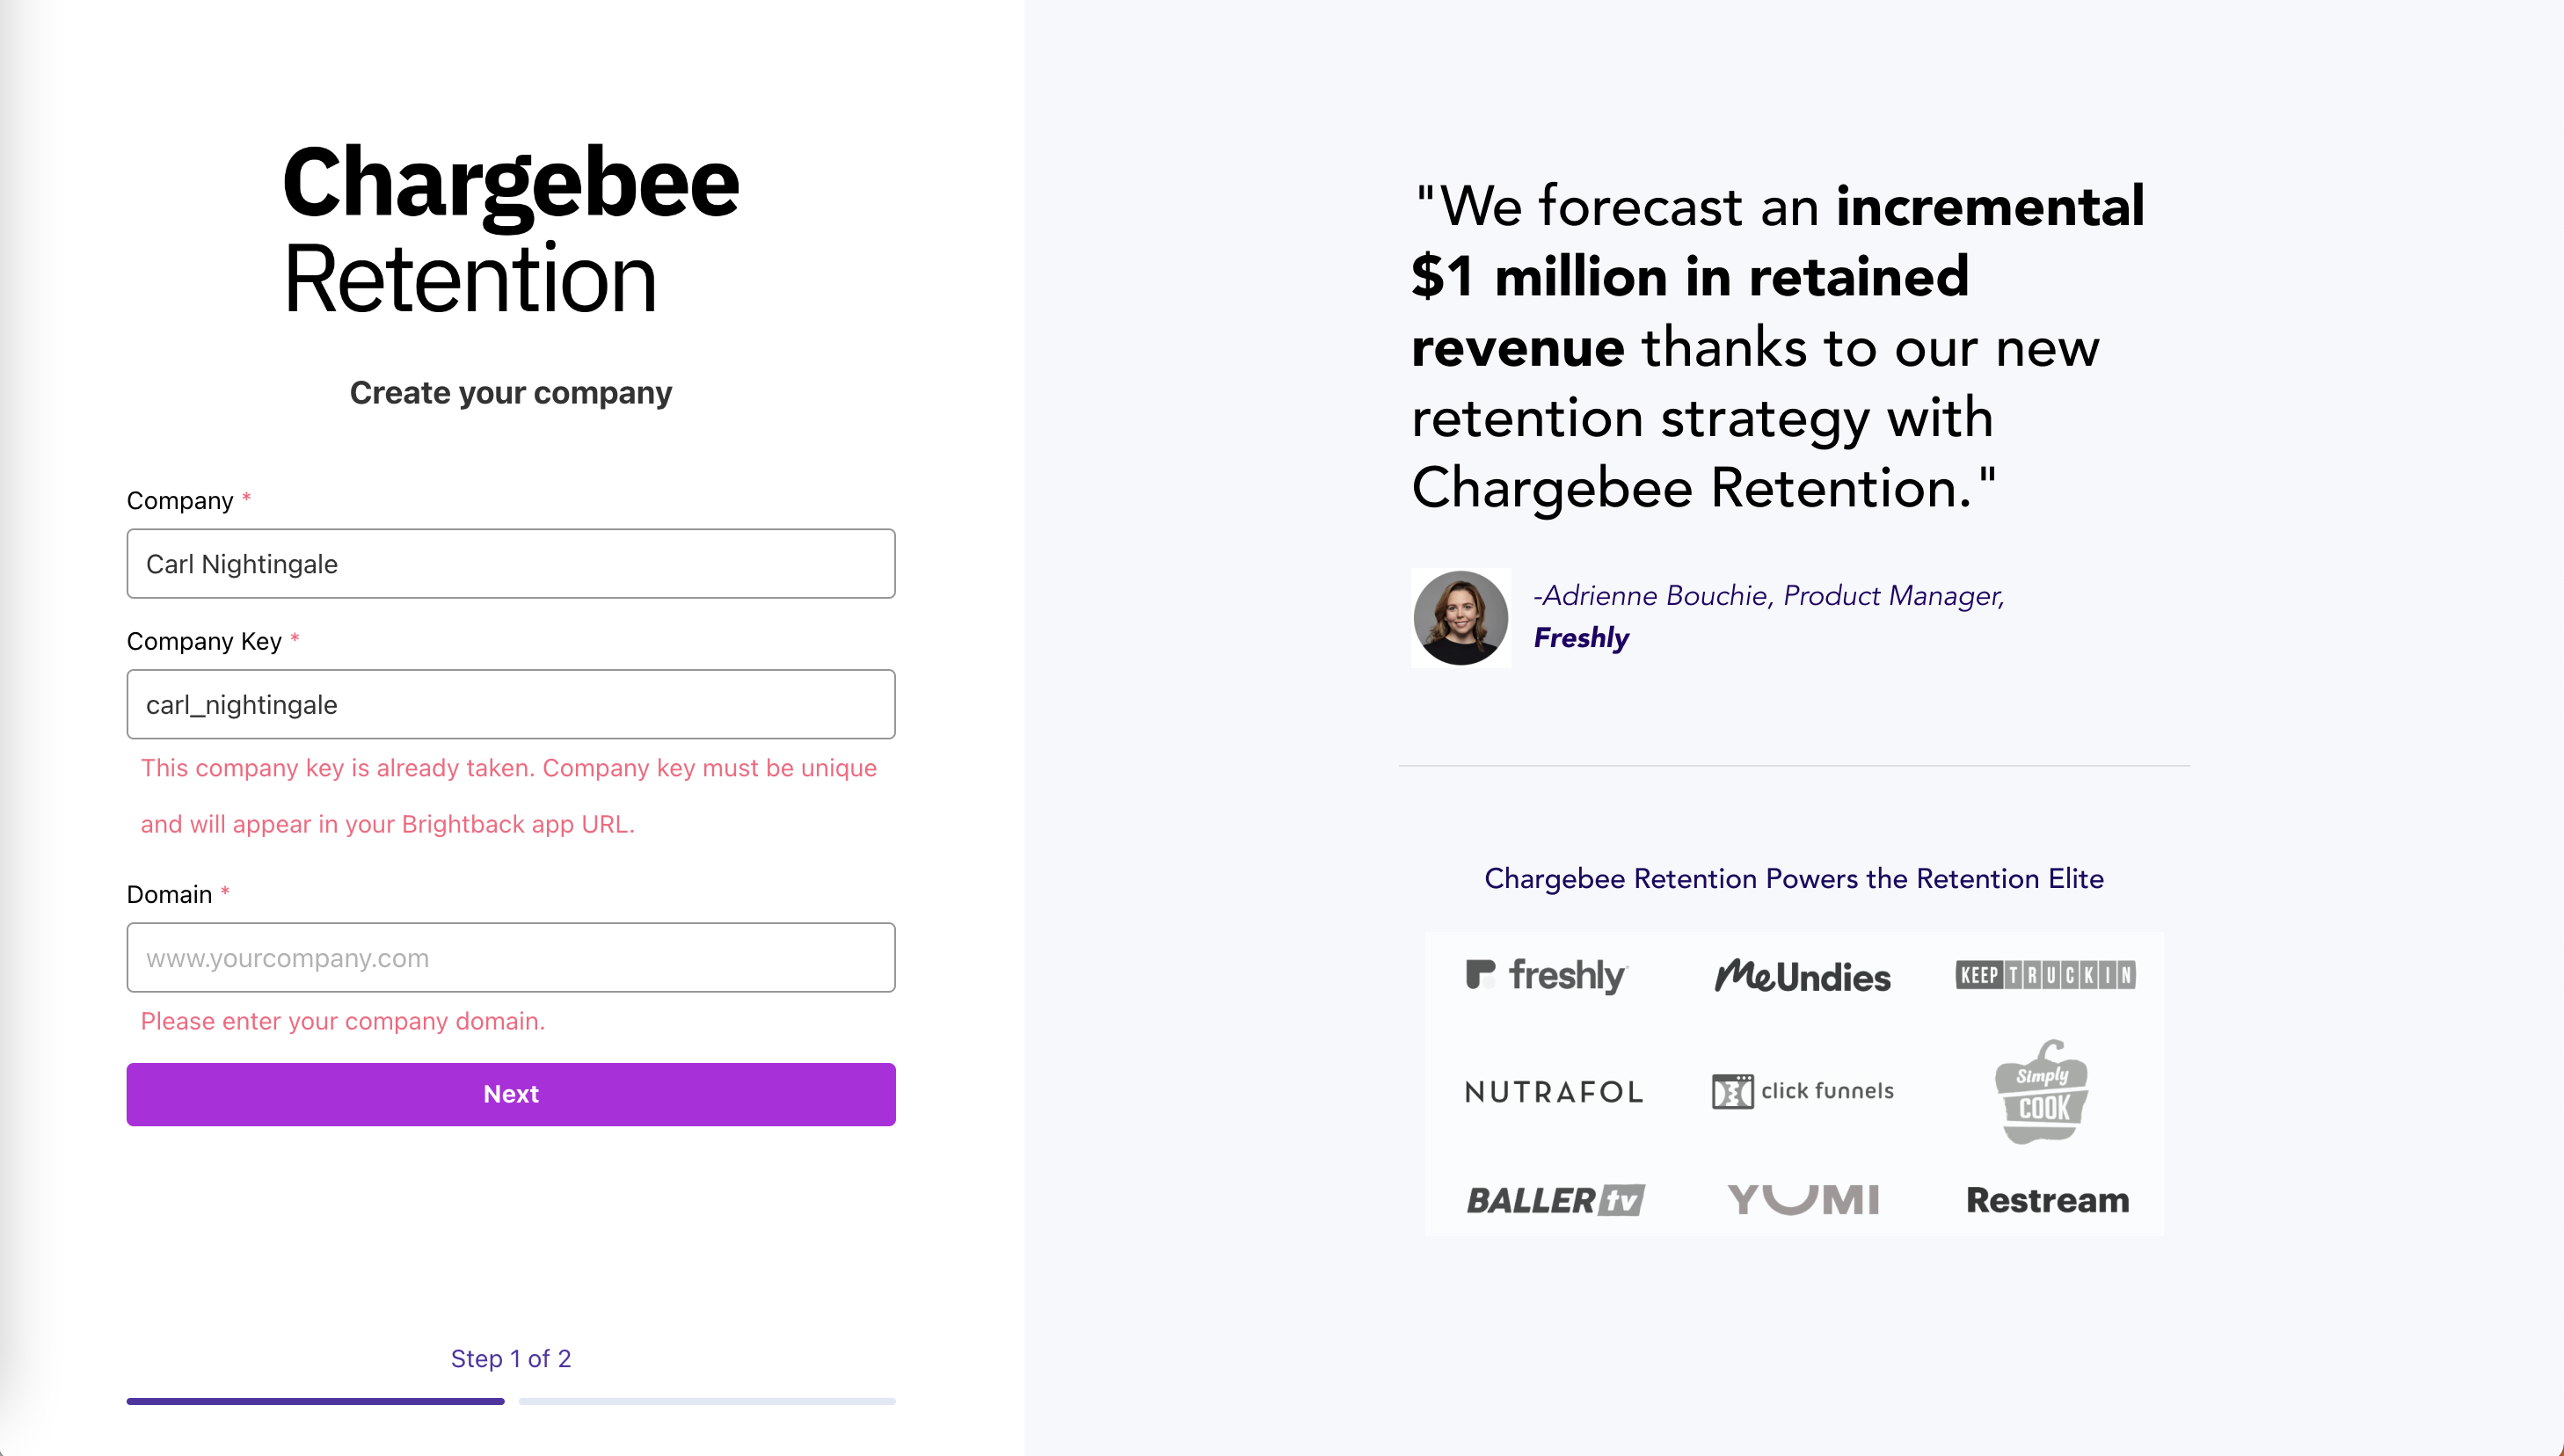Click the MeUndies logo
Screen dimensions: 2564x1456
pyautogui.click(x=1802, y=976)
